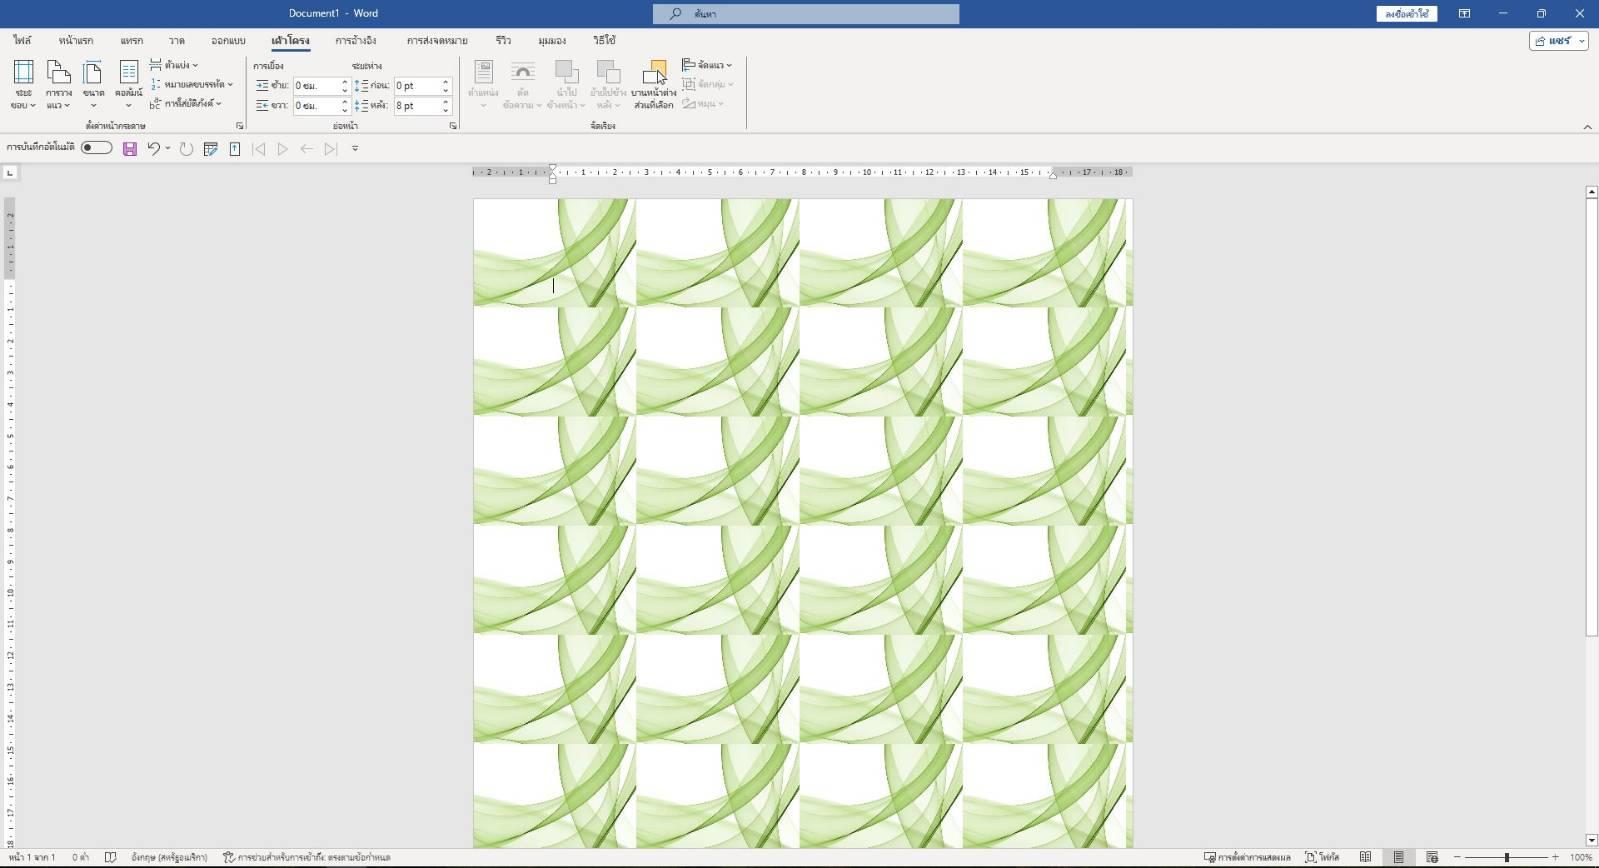Open the Insert (แทรก) tab
Image resolution: width=1599 pixels, height=868 pixels.
[131, 41]
